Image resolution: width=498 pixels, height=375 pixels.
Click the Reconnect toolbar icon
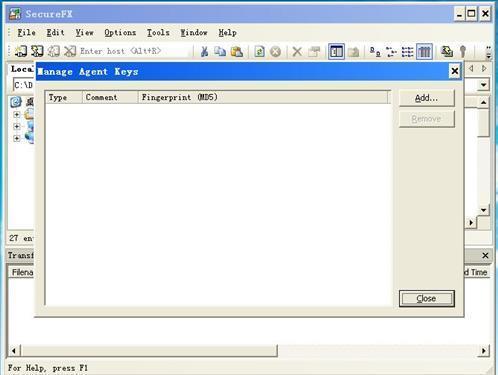pyautogui.click(x=54, y=51)
